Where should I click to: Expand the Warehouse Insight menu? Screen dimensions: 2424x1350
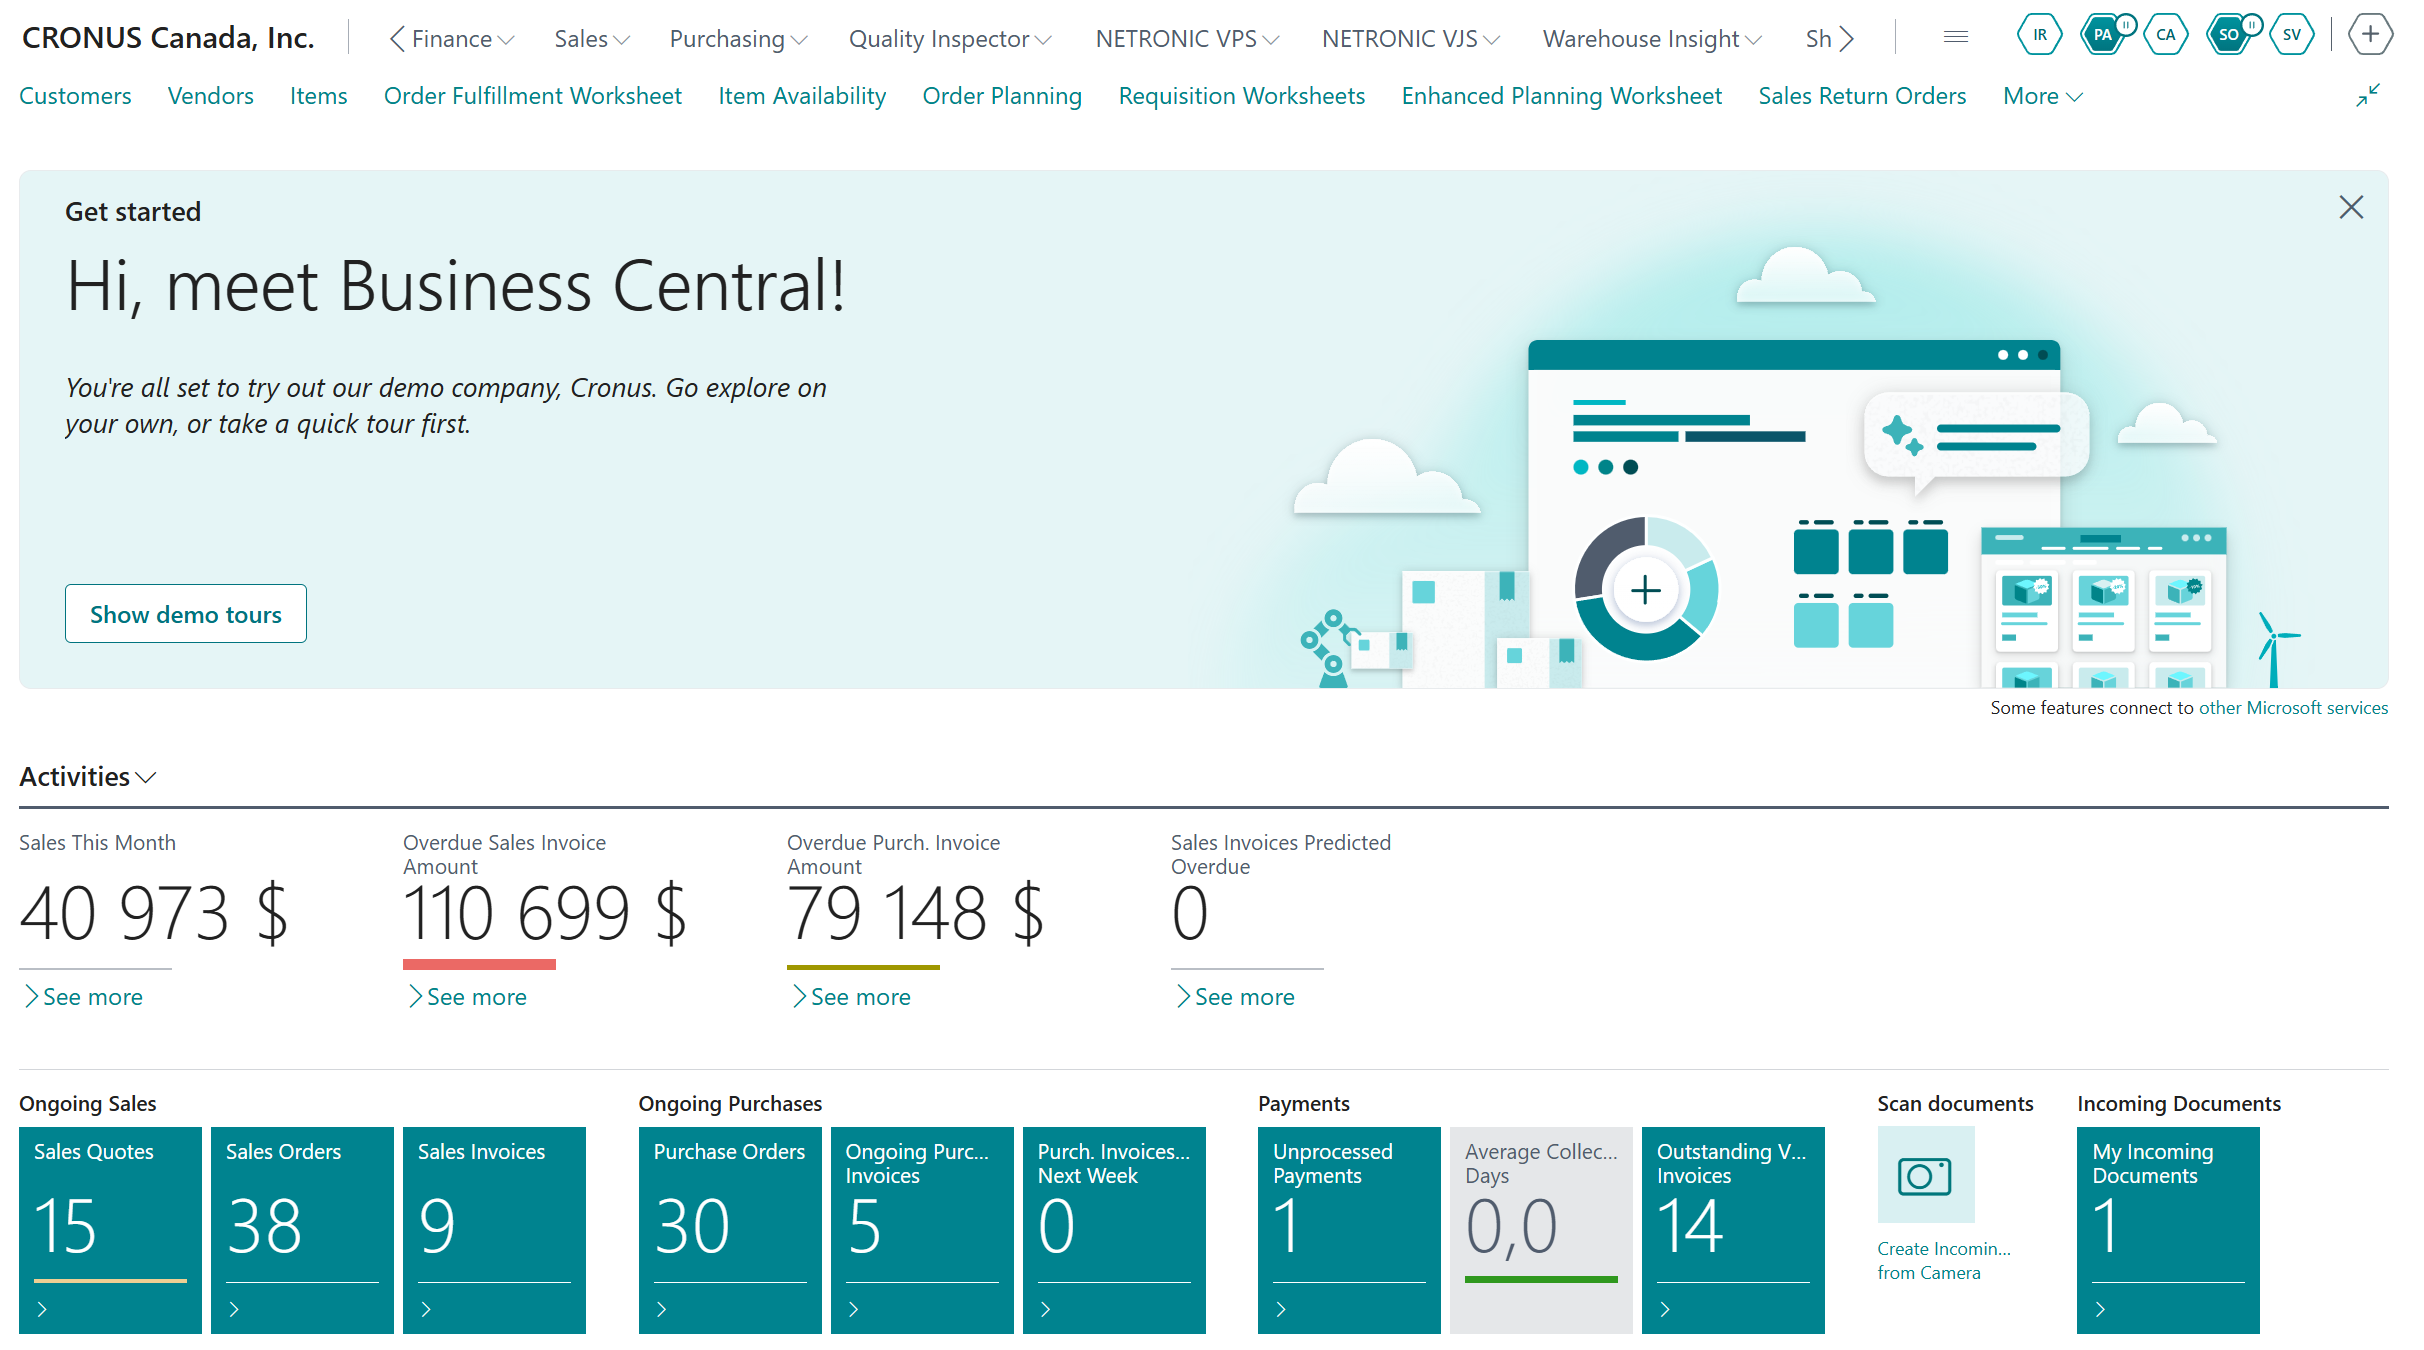(1652, 39)
